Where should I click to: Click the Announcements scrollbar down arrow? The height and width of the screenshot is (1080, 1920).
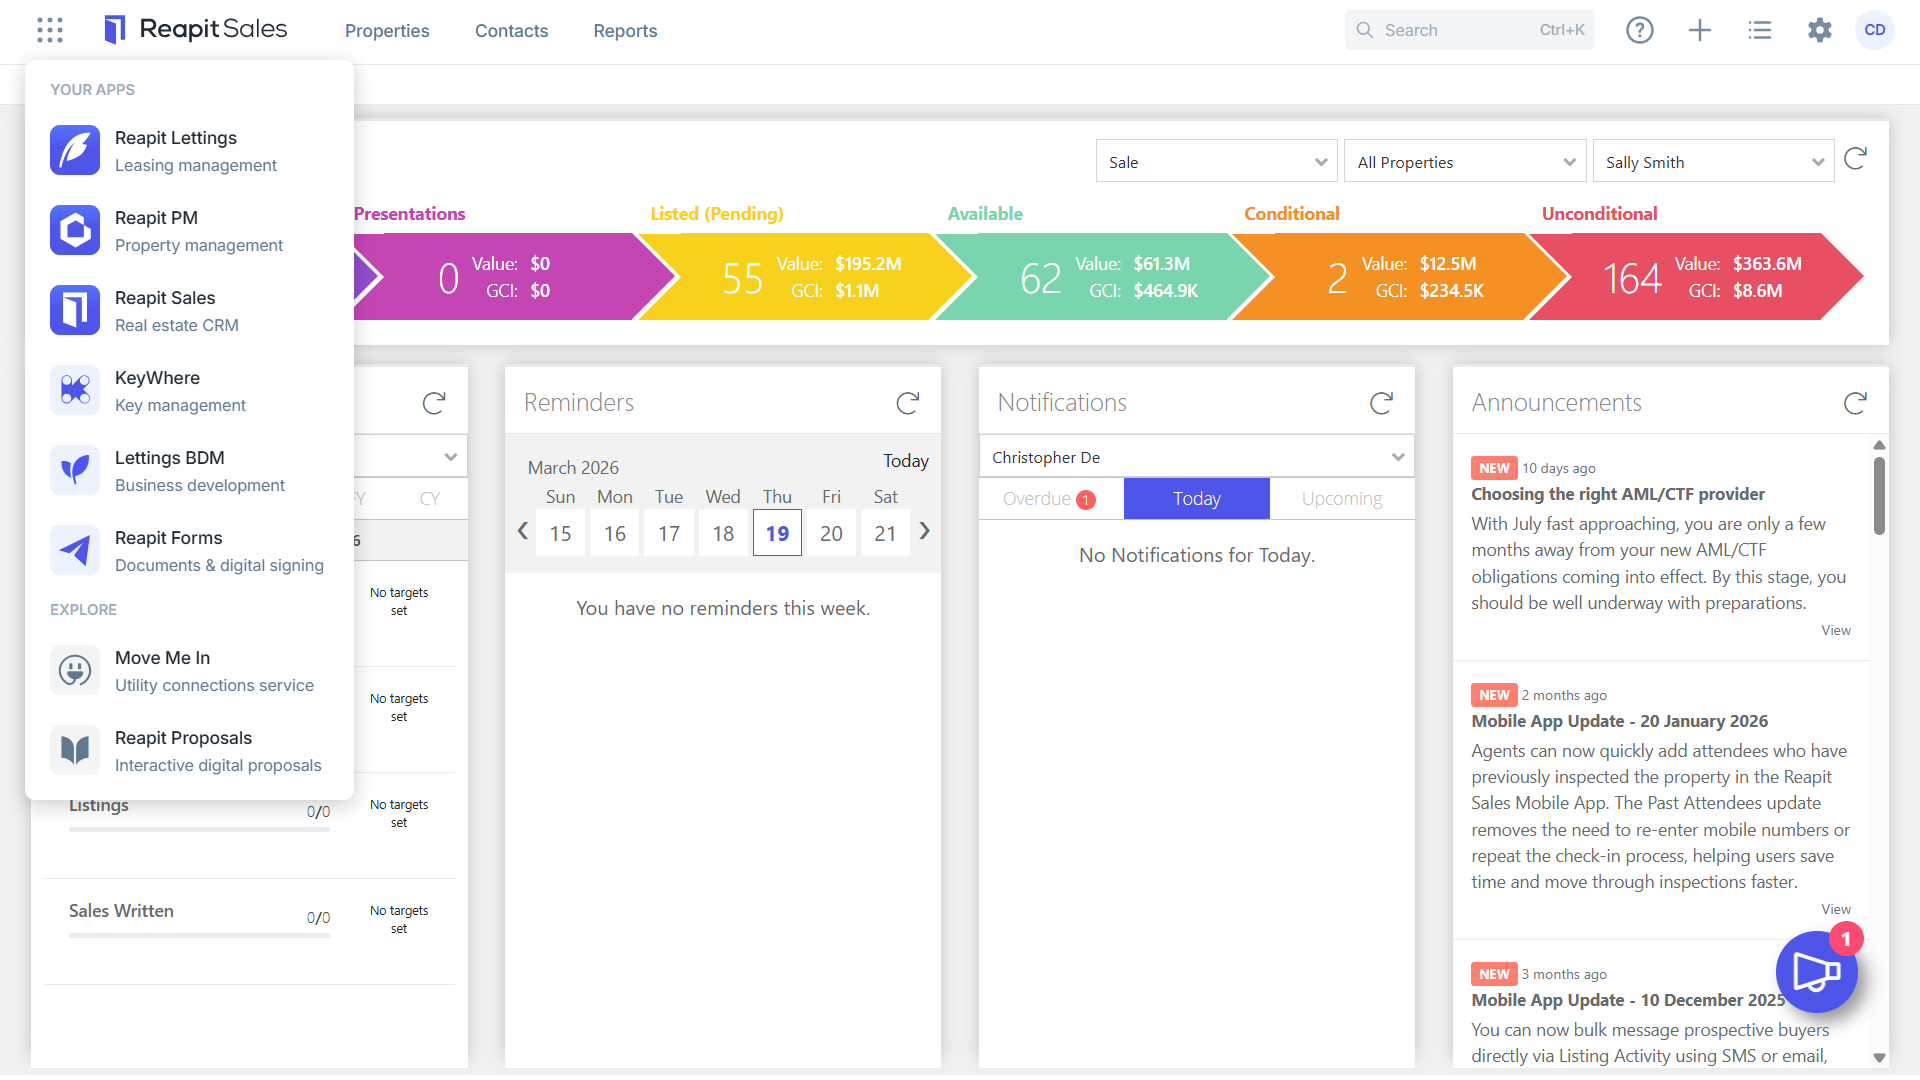pyautogui.click(x=1879, y=1057)
